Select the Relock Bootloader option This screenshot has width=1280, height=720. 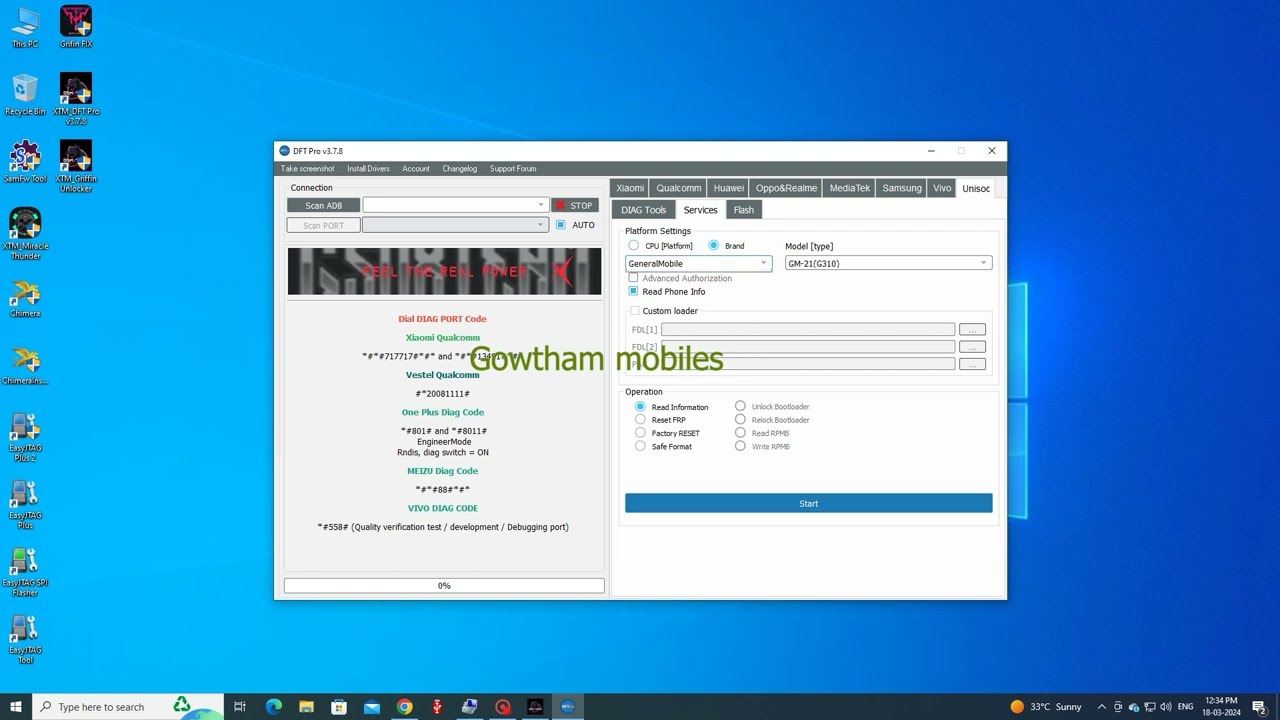pos(740,420)
